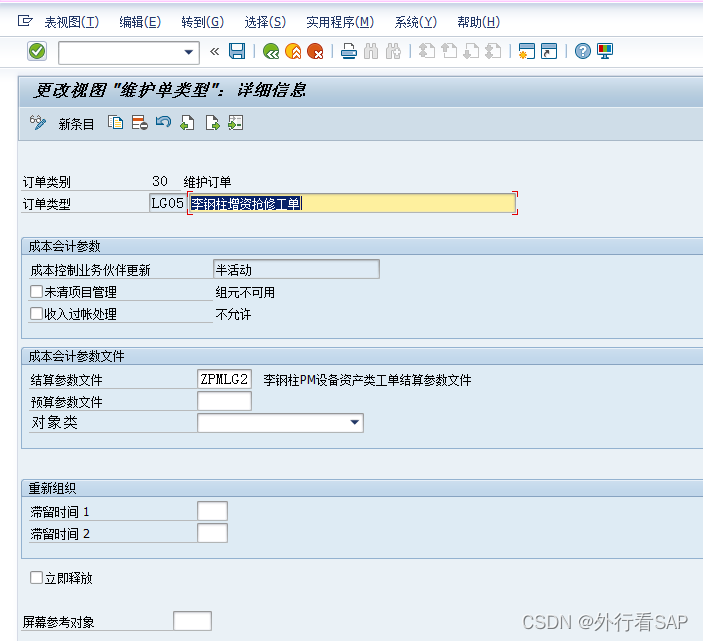Click the 重新组织 section header
This screenshot has height=641, width=703.
pyautogui.click(x=52, y=488)
